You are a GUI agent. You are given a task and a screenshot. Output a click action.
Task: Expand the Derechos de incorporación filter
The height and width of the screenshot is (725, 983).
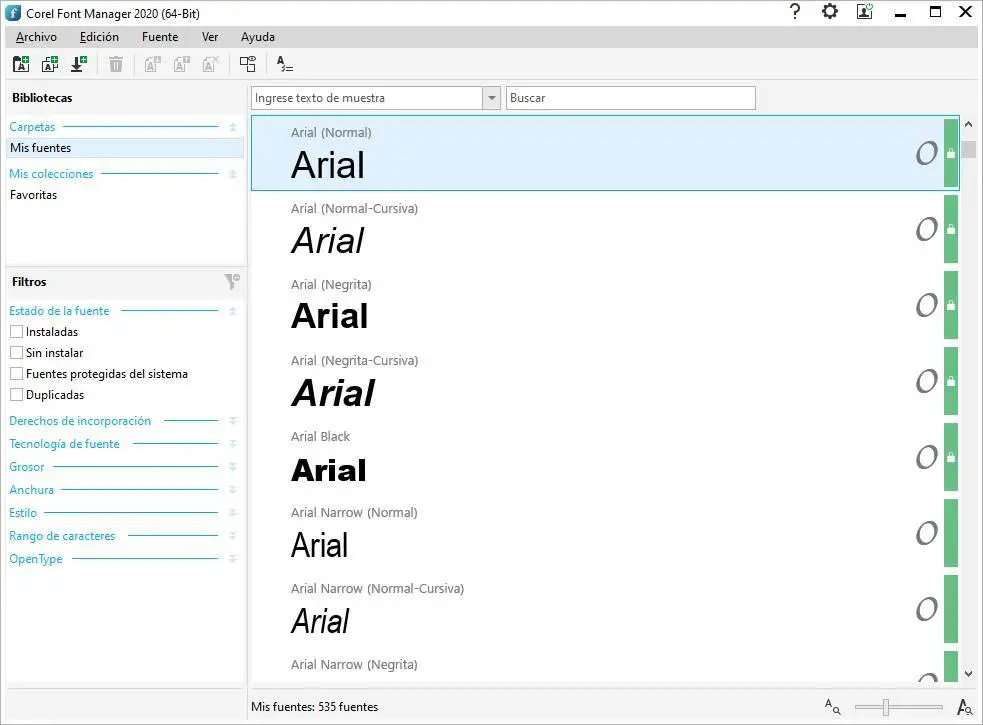coord(233,421)
